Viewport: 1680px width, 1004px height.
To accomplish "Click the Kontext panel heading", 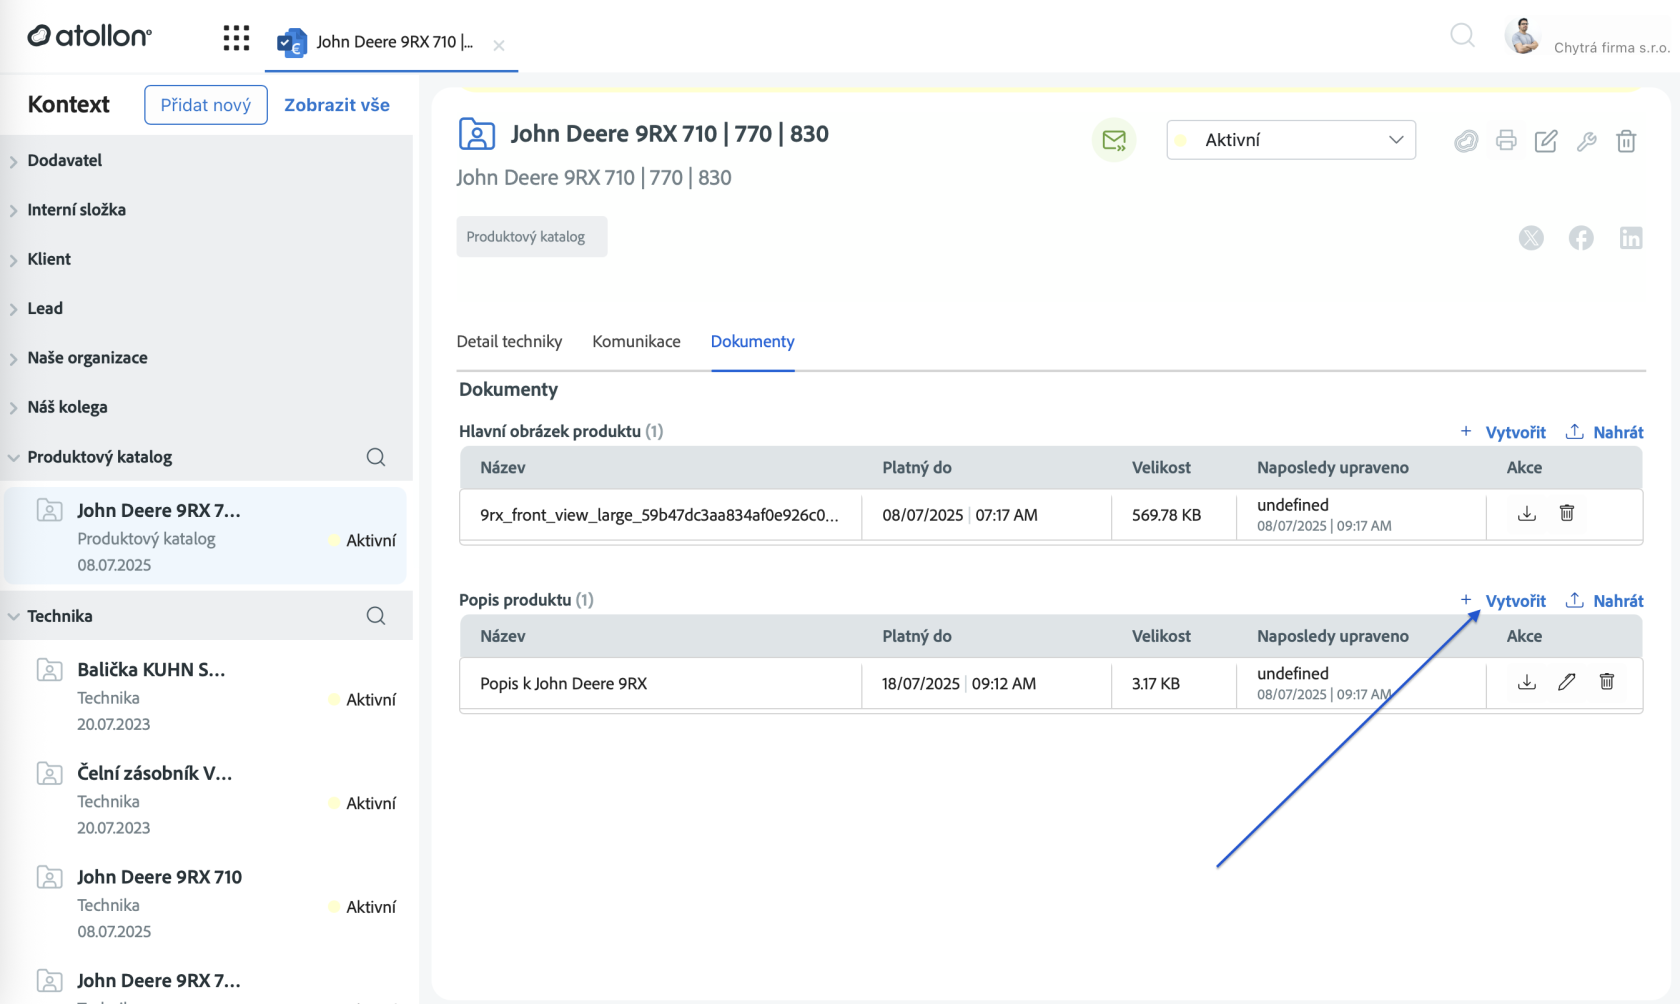I will (69, 105).
